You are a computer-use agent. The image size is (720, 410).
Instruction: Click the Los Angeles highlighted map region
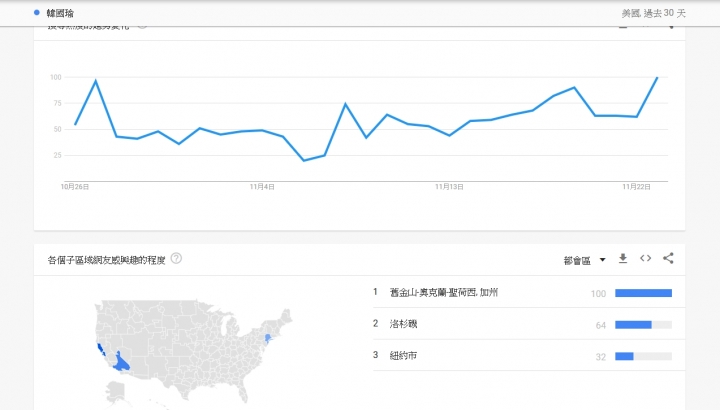click(x=121, y=362)
